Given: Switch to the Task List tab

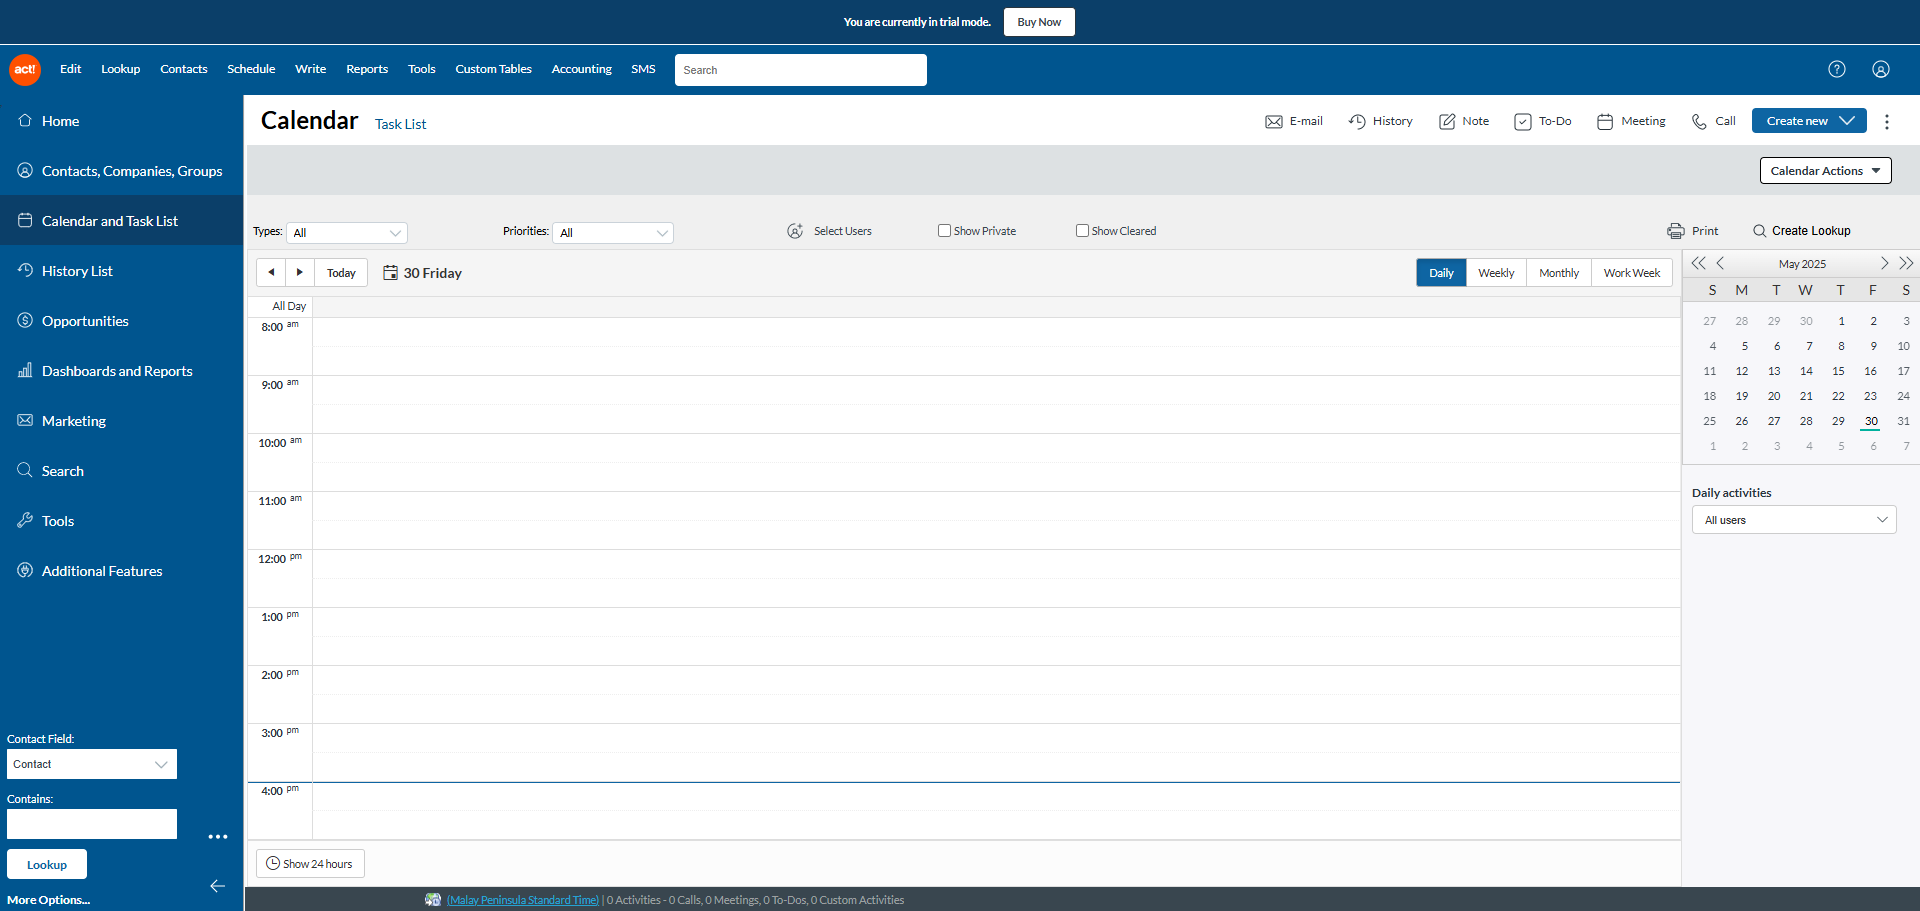Looking at the screenshot, I should click(400, 124).
